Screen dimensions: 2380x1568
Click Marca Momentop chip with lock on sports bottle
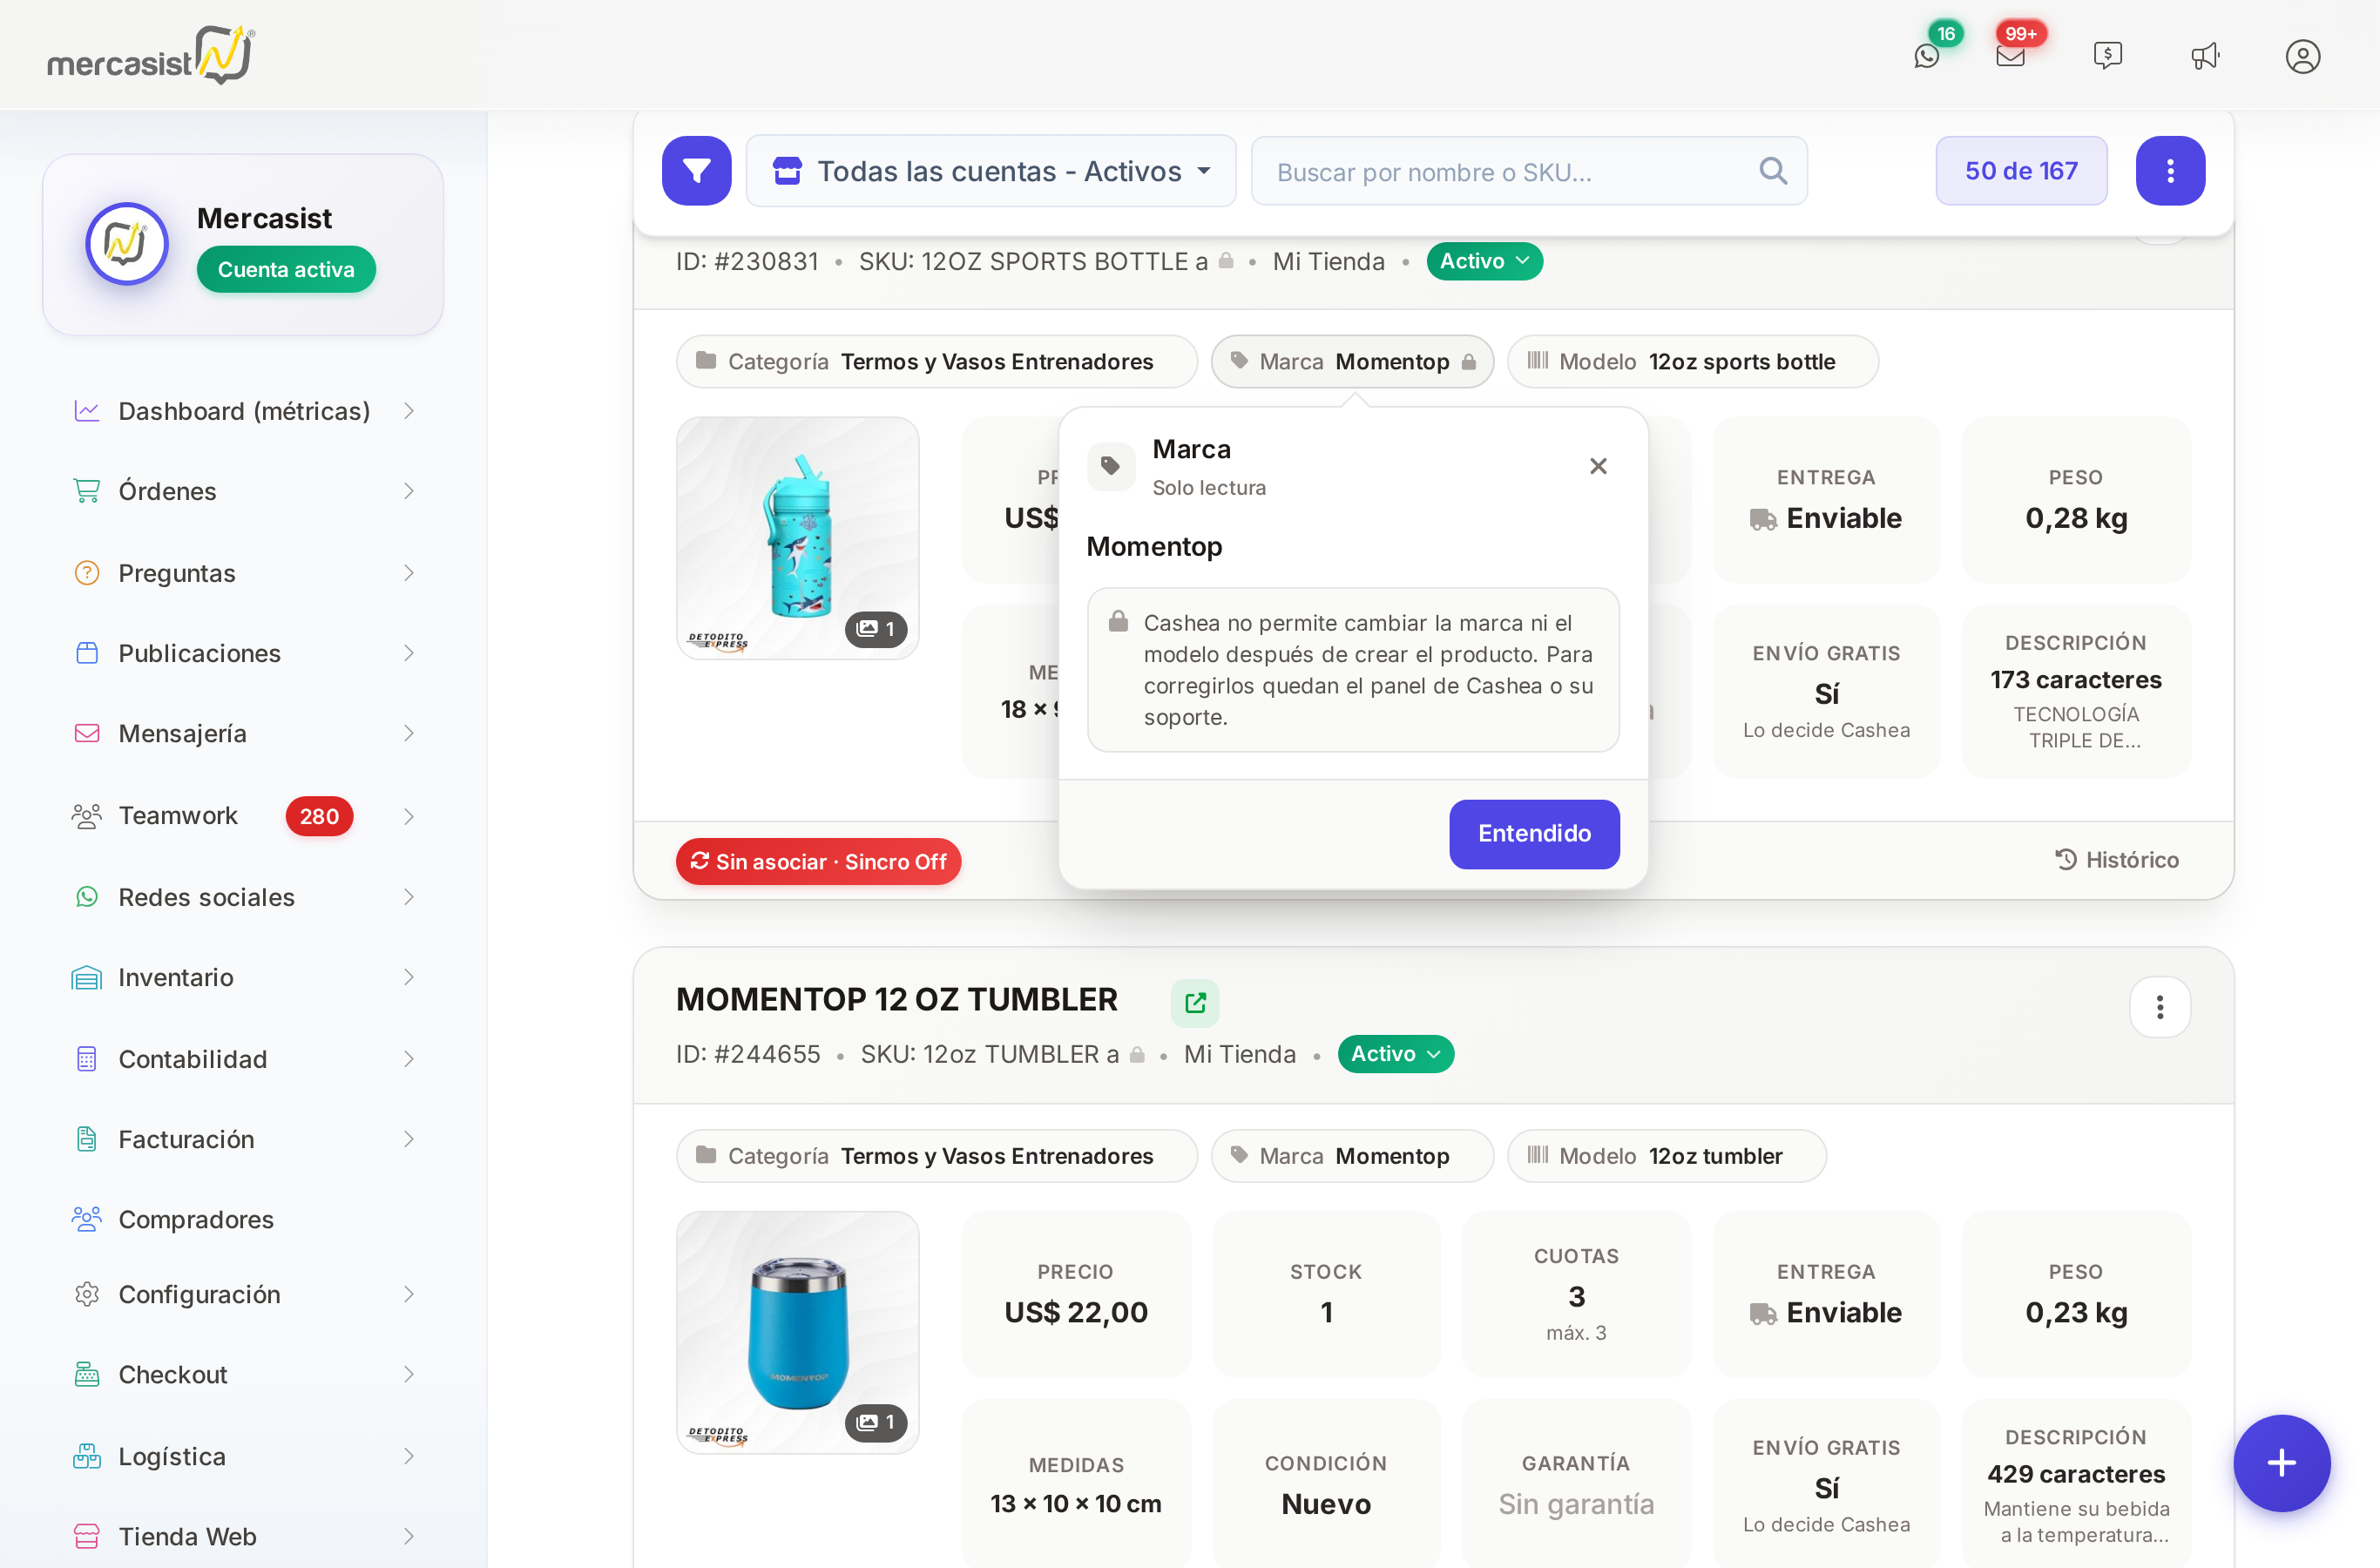(1352, 361)
